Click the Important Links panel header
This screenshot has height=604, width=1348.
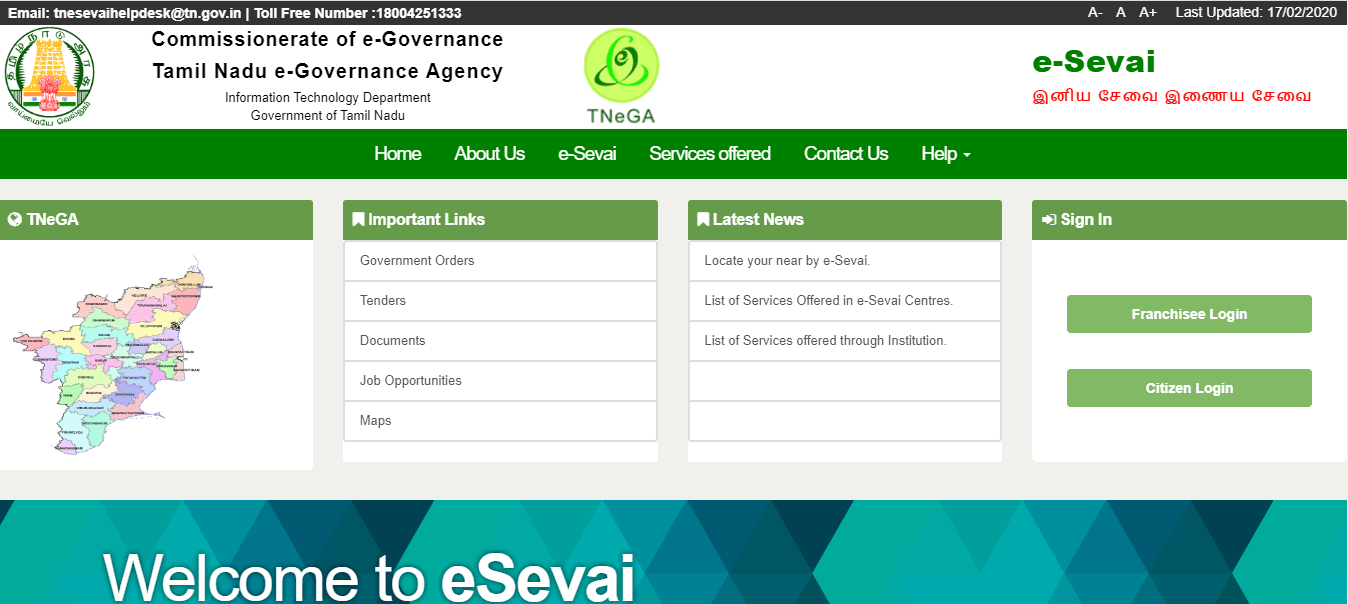(500, 220)
